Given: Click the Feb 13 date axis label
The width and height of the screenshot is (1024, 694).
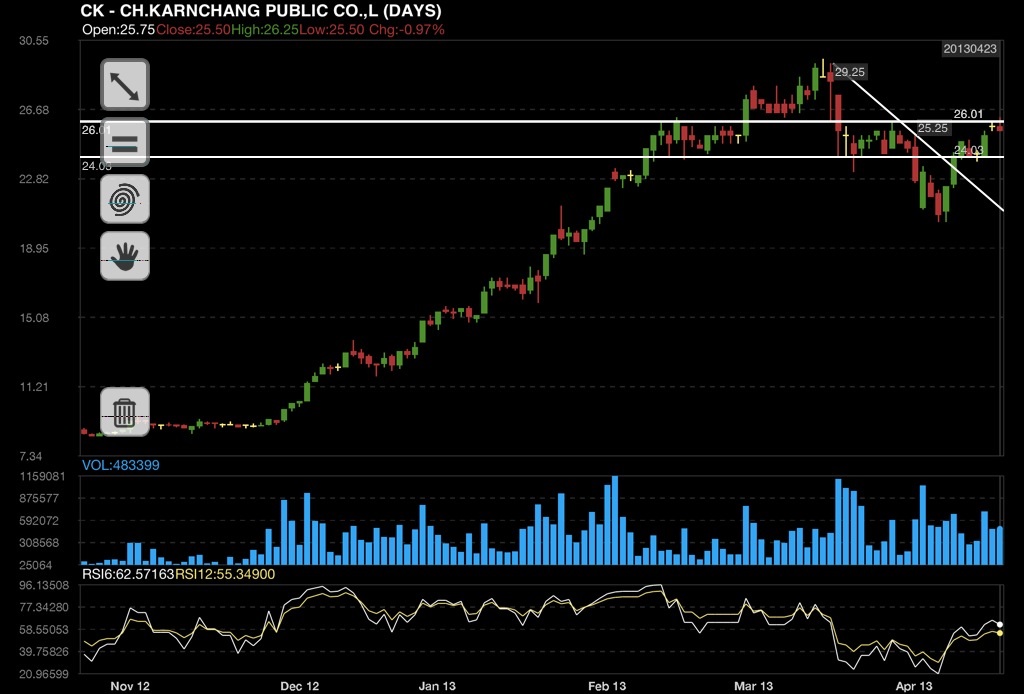Looking at the screenshot, I should [607, 686].
